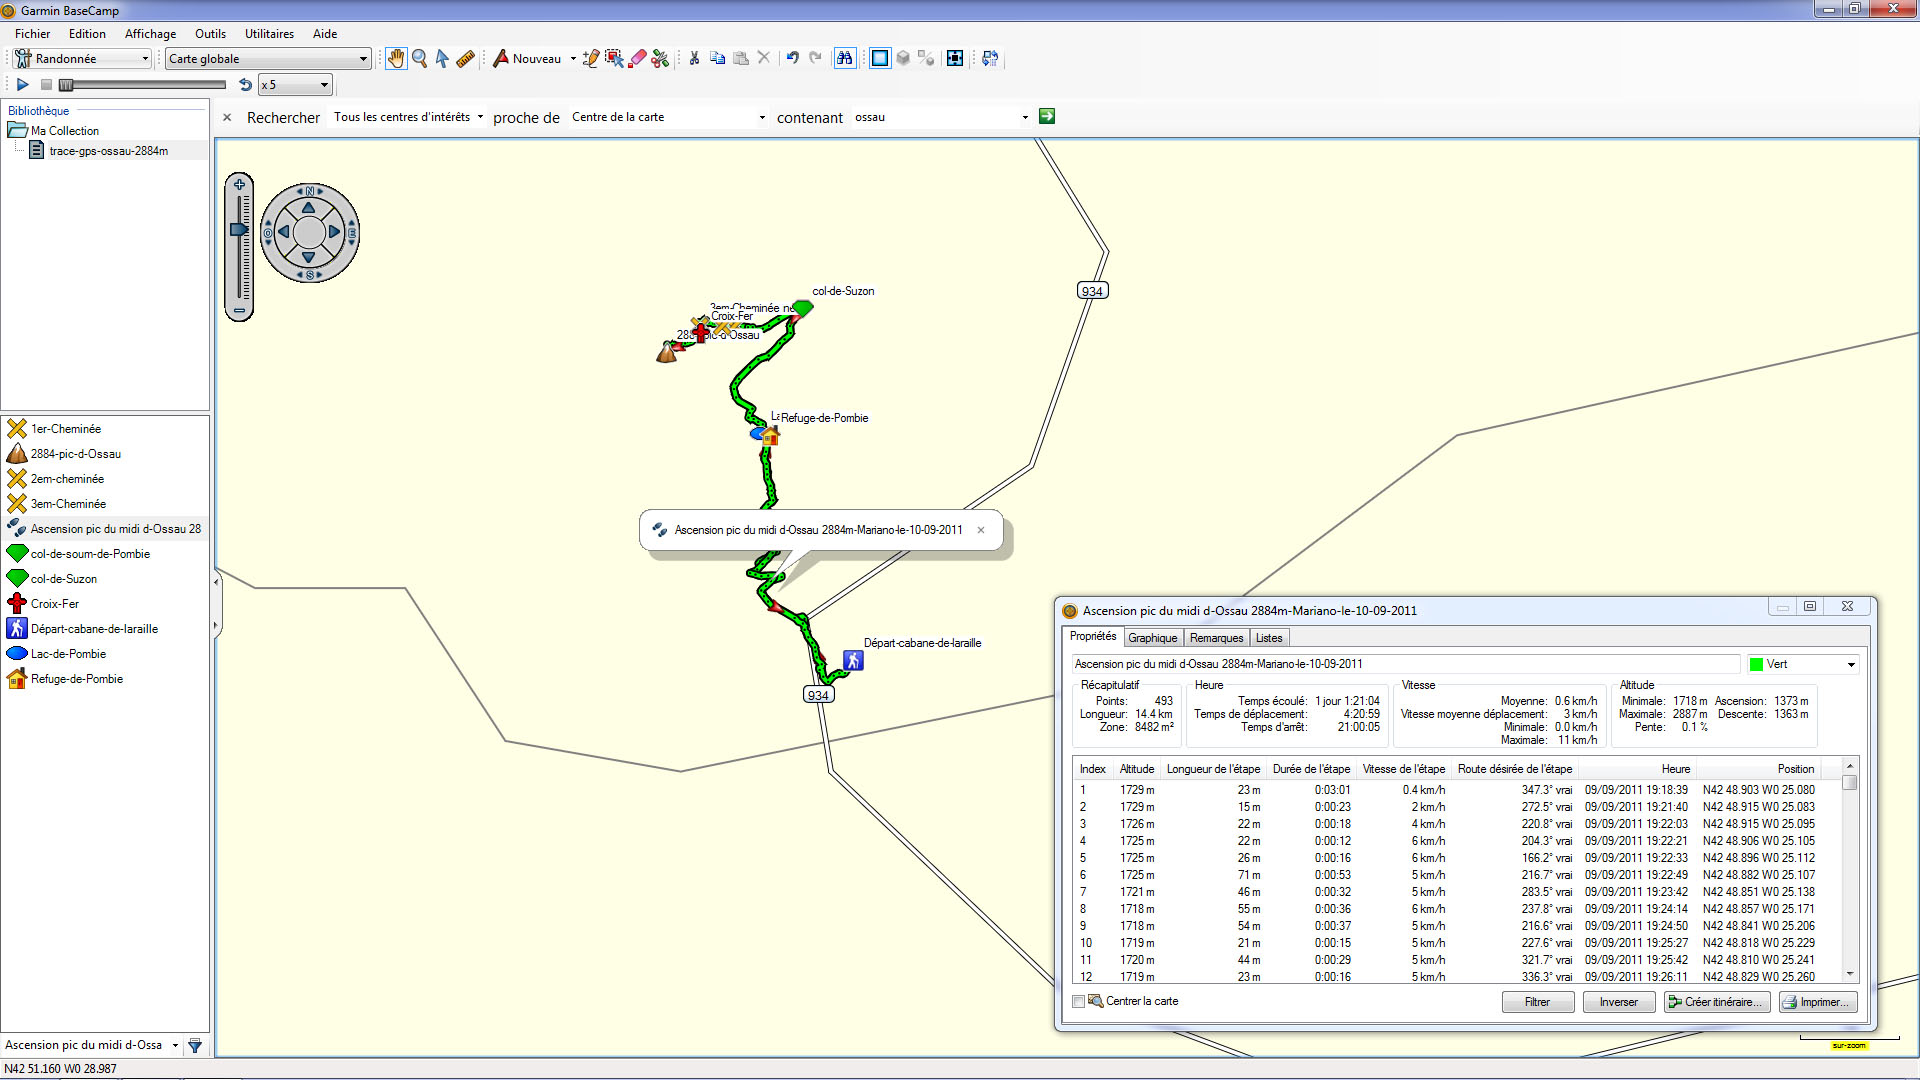Screen dimensions: 1920x1080
Task: Click Créer itinéraire button
Action: point(1718,1002)
